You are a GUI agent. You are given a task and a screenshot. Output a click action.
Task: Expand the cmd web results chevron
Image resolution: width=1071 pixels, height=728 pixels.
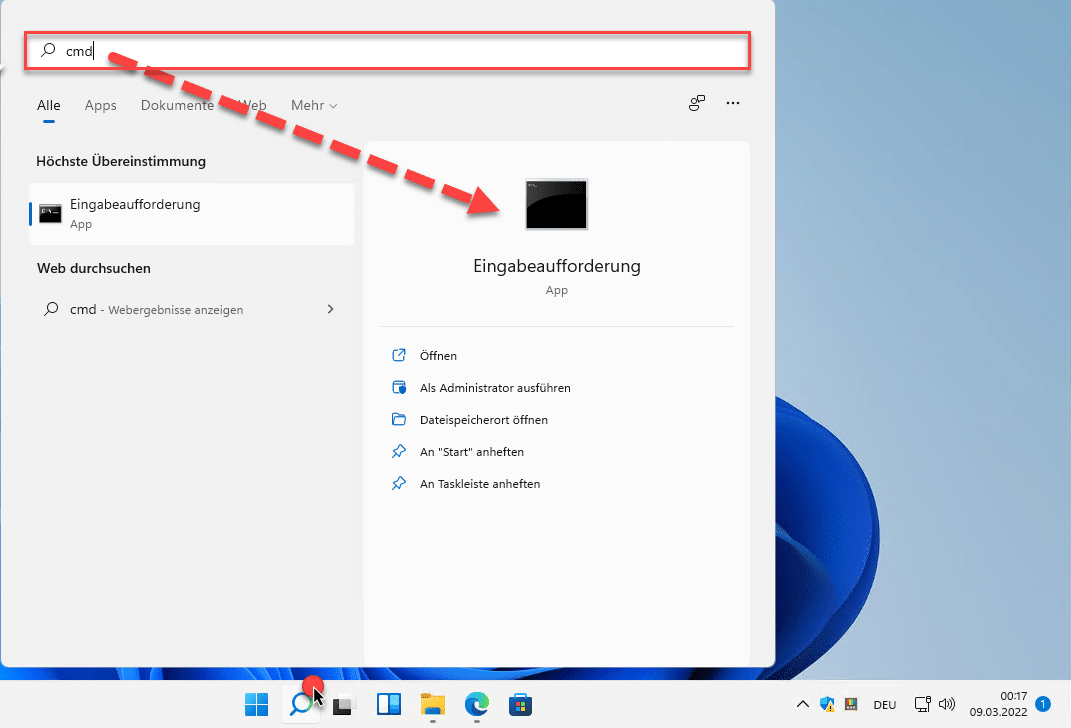click(x=331, y=309)
